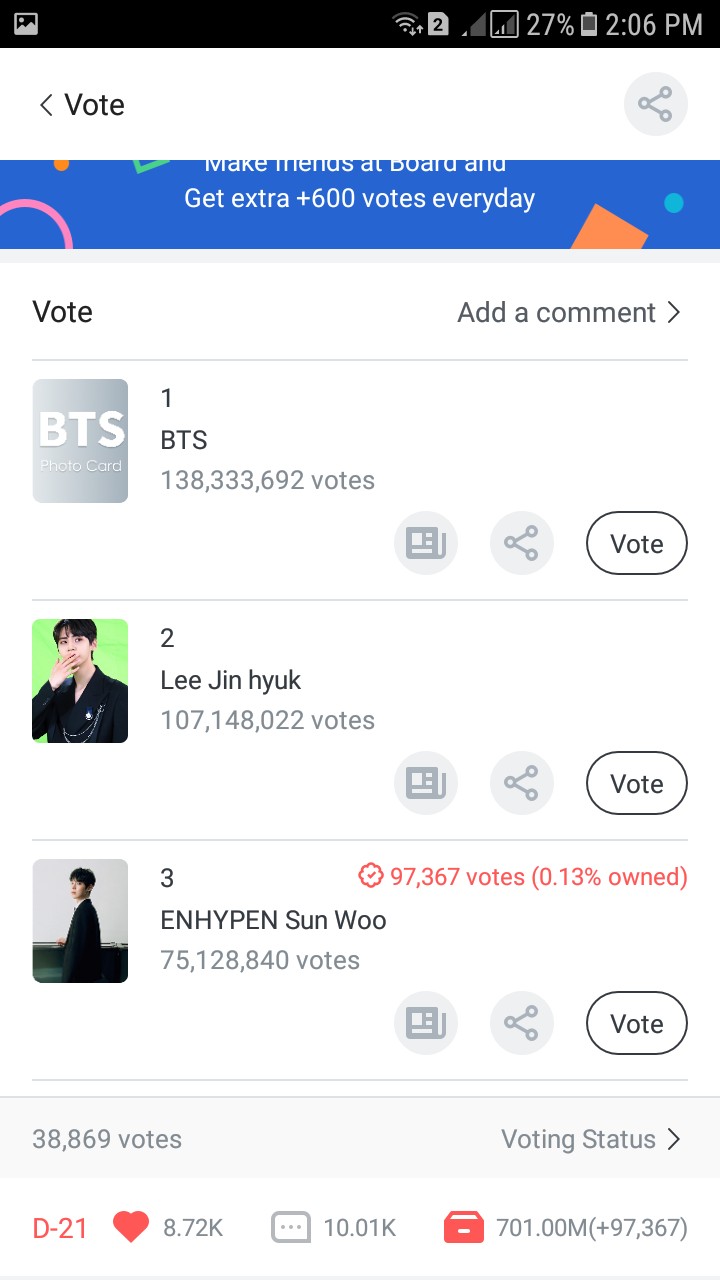This screenshot has height=1280, width=720.
Task: Tap the red heart likes icon
Action: 131,1227
